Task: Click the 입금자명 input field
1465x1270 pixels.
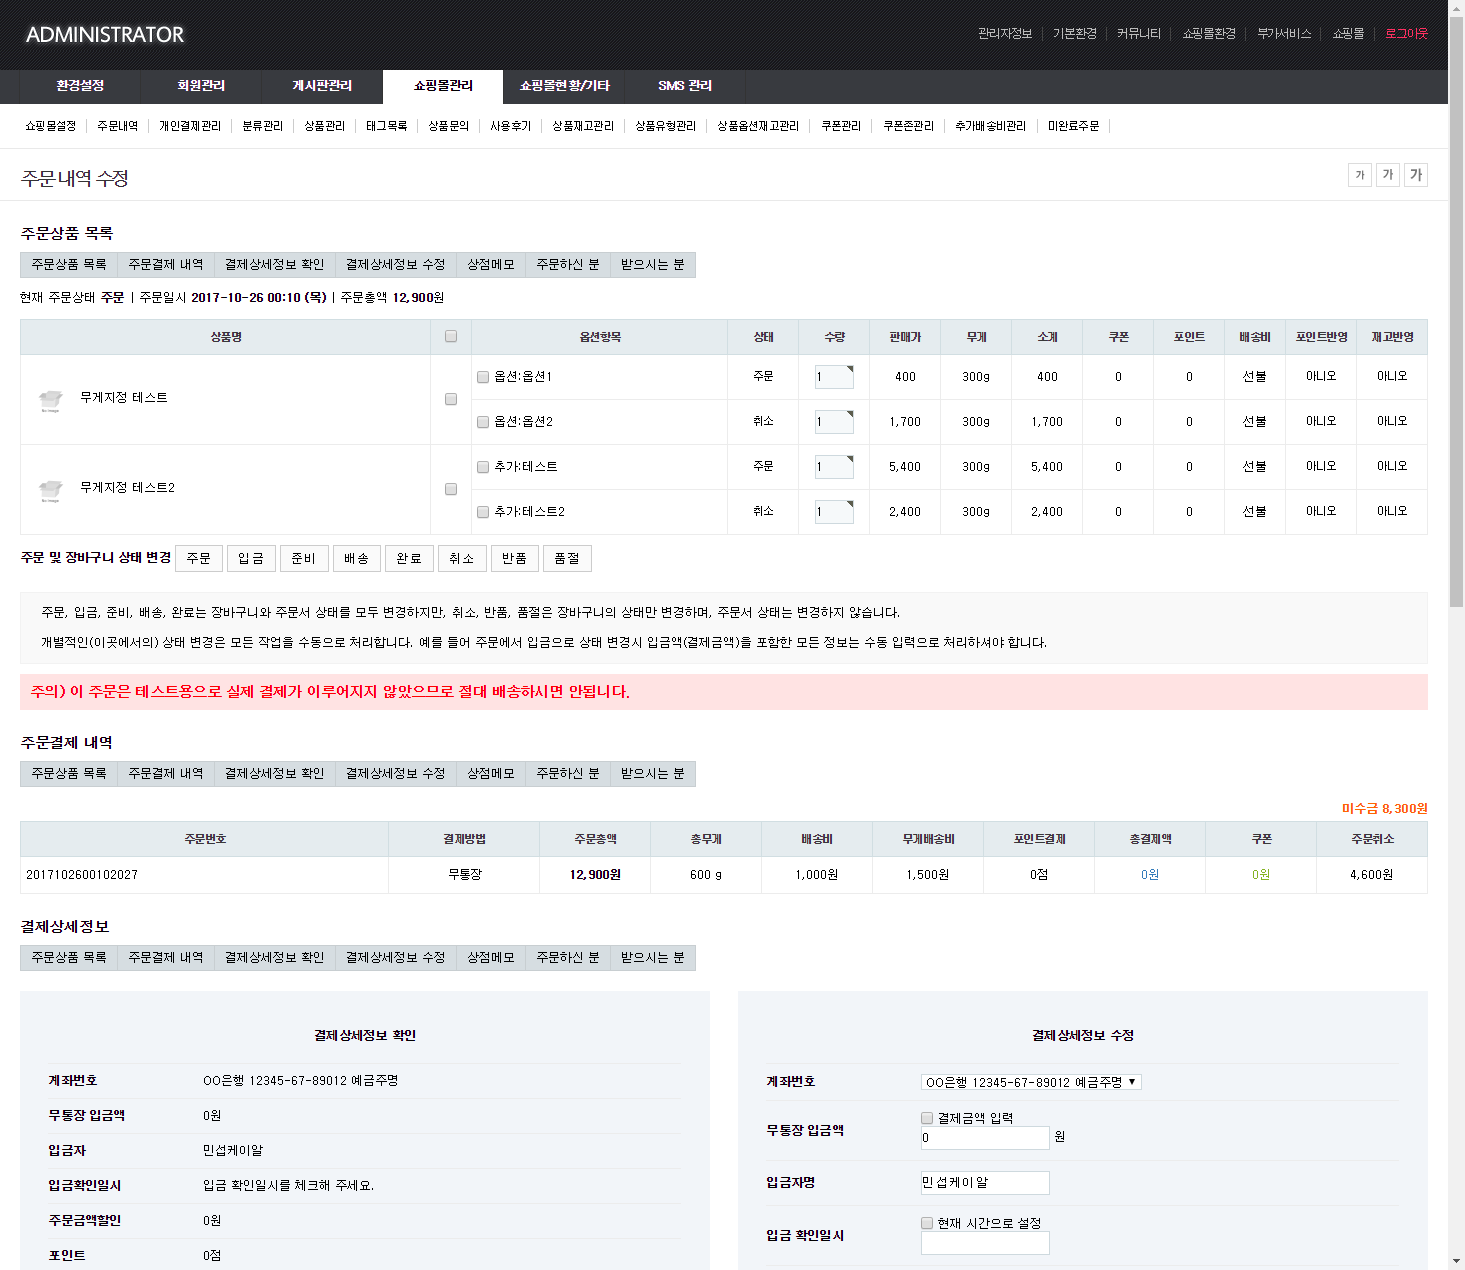Action: [x=984, y=1183]
